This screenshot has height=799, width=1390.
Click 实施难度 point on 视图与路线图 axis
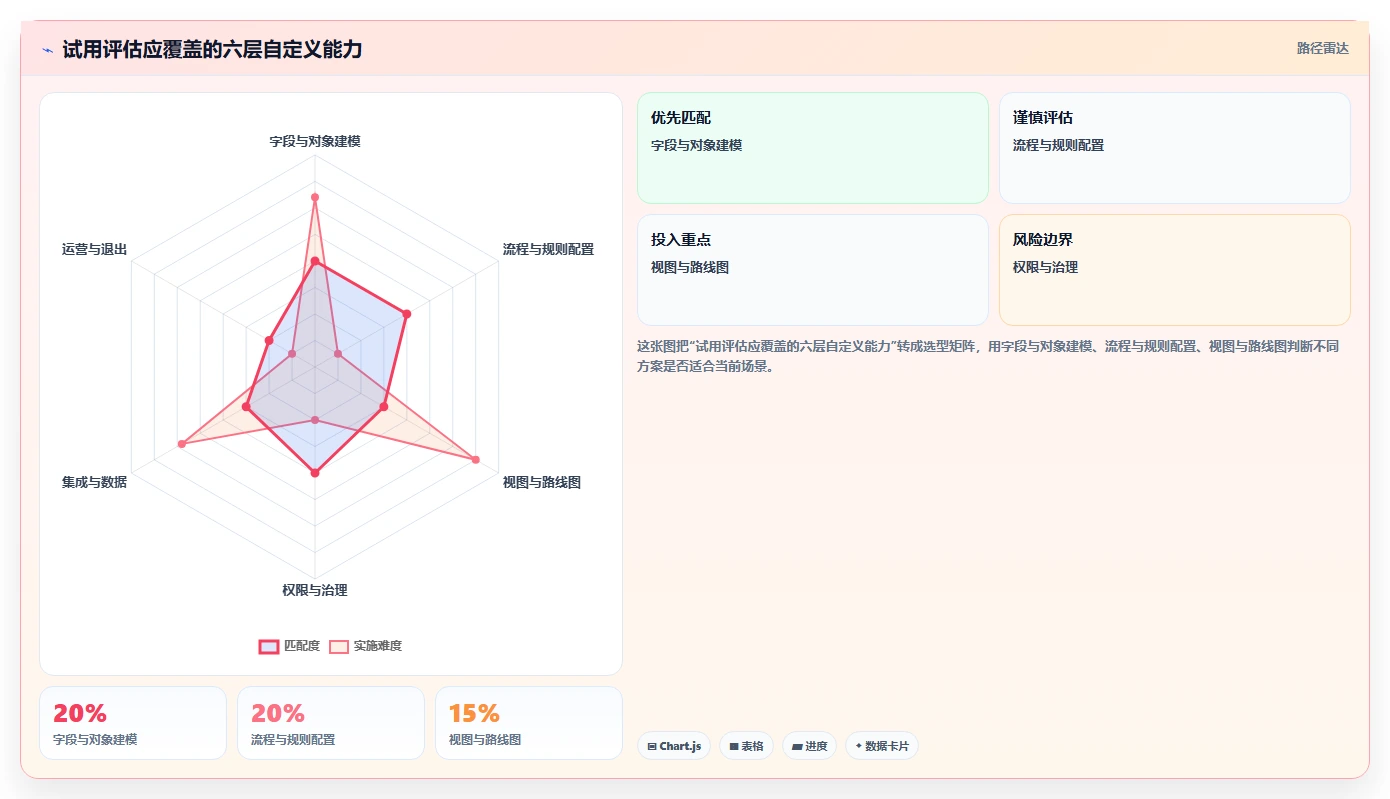point(475,459)
